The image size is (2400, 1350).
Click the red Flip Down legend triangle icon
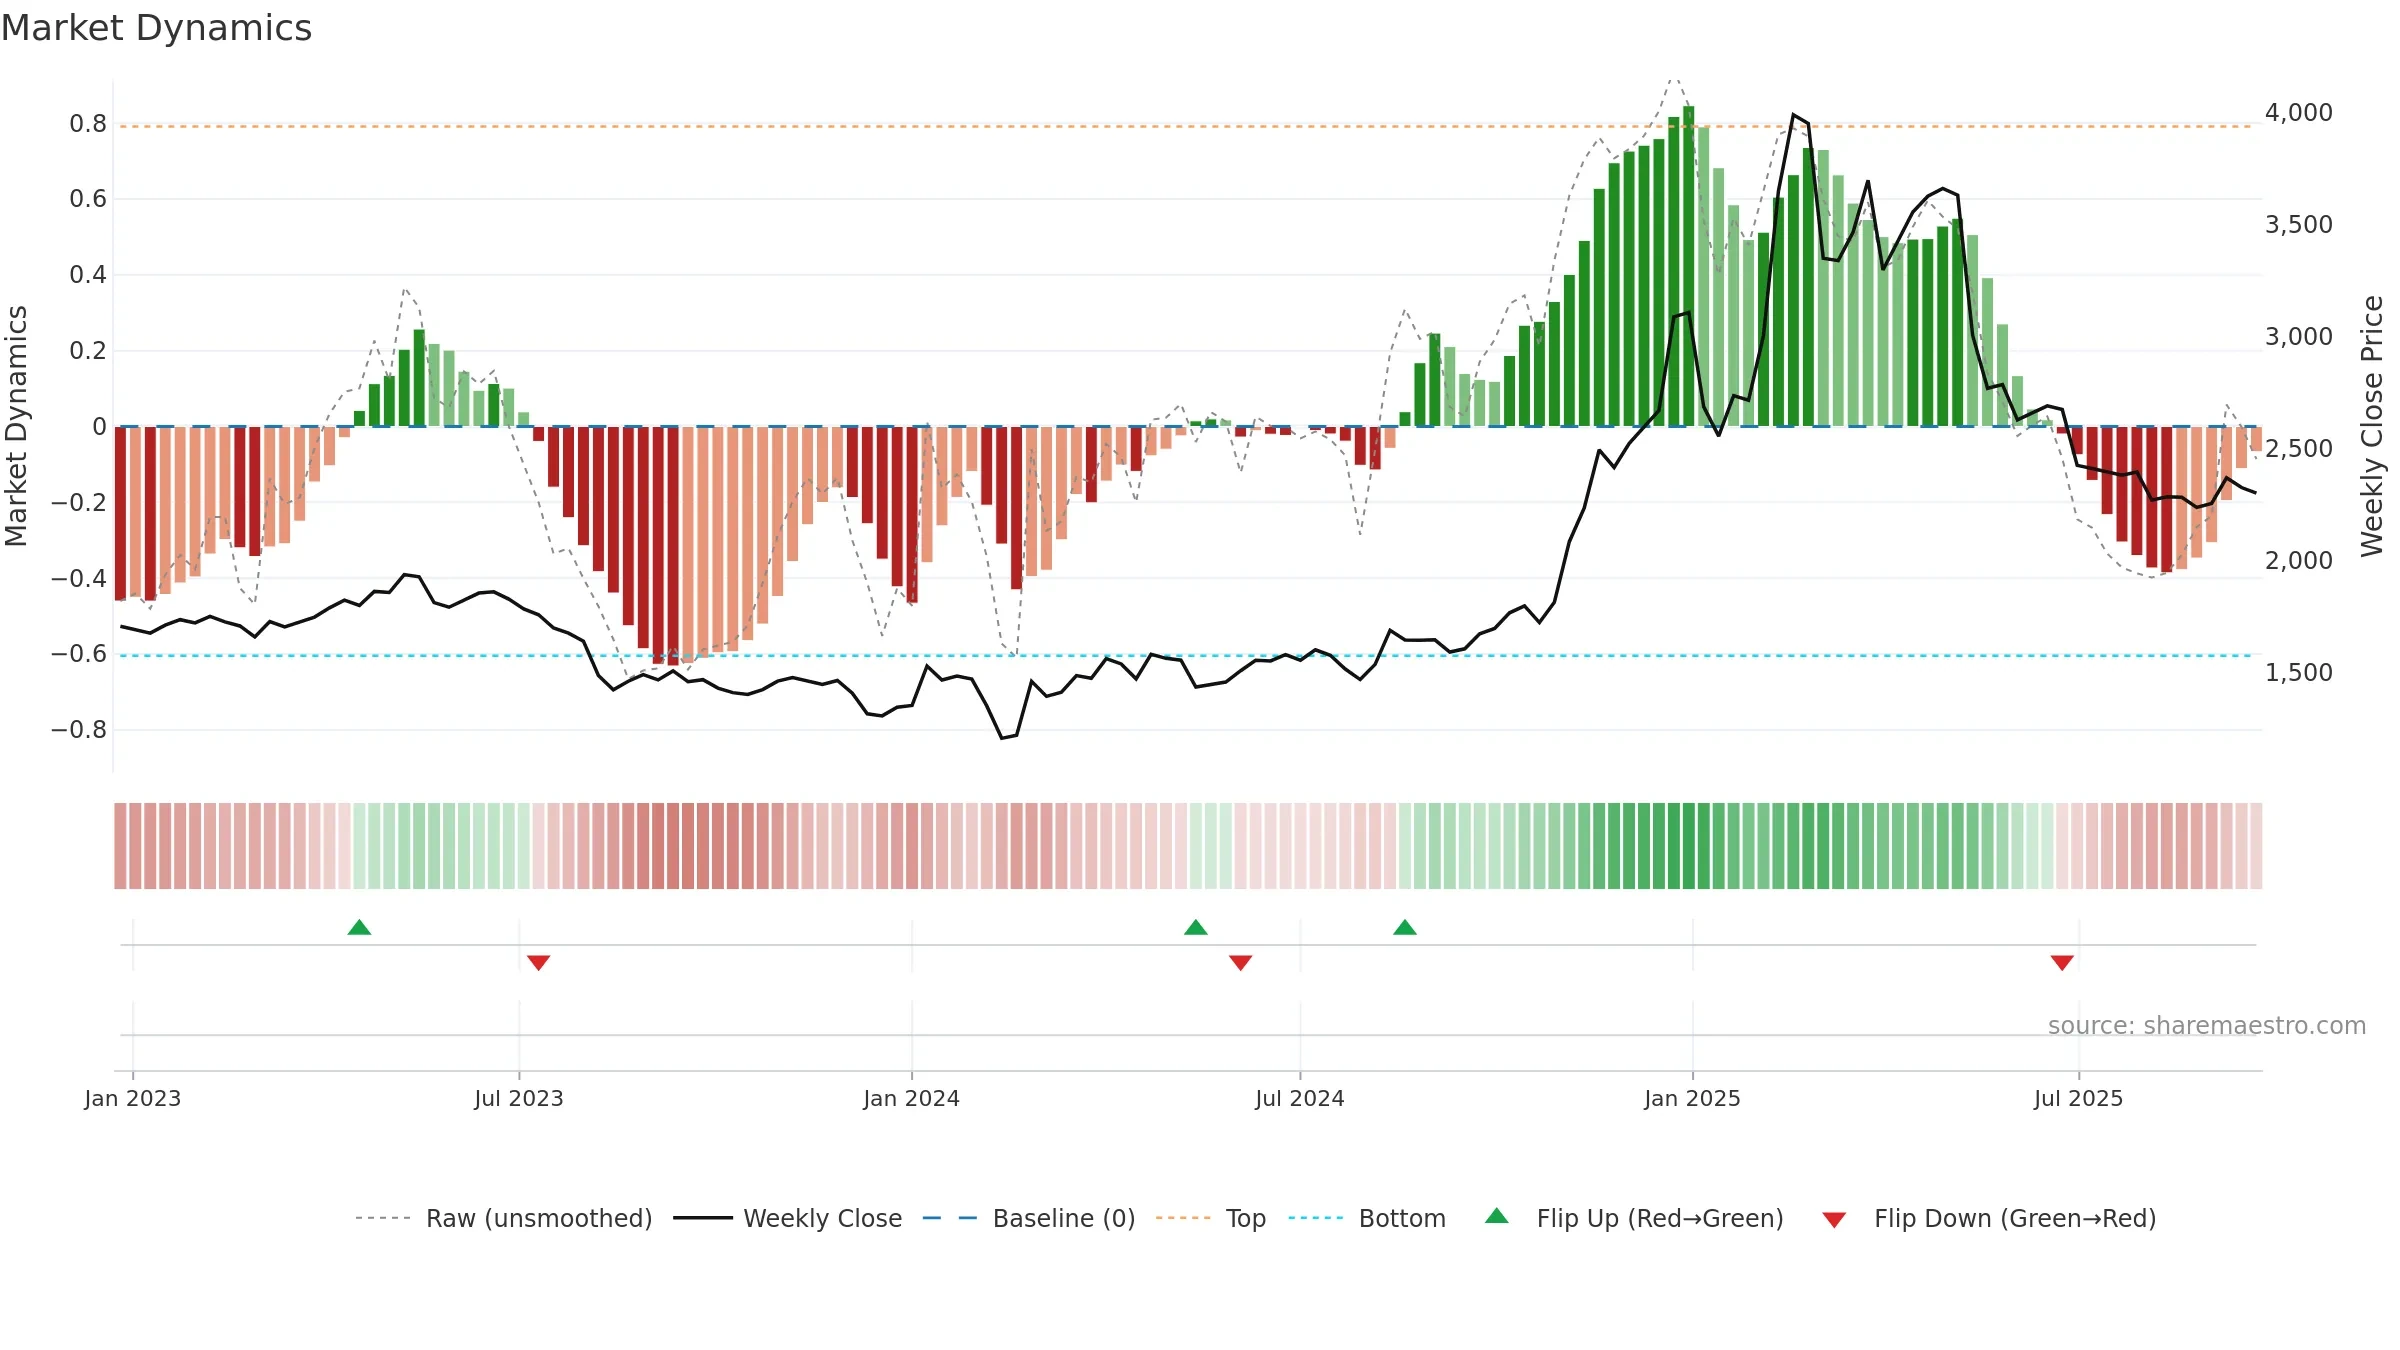pyautogui.click(x=1834, y=1220)
